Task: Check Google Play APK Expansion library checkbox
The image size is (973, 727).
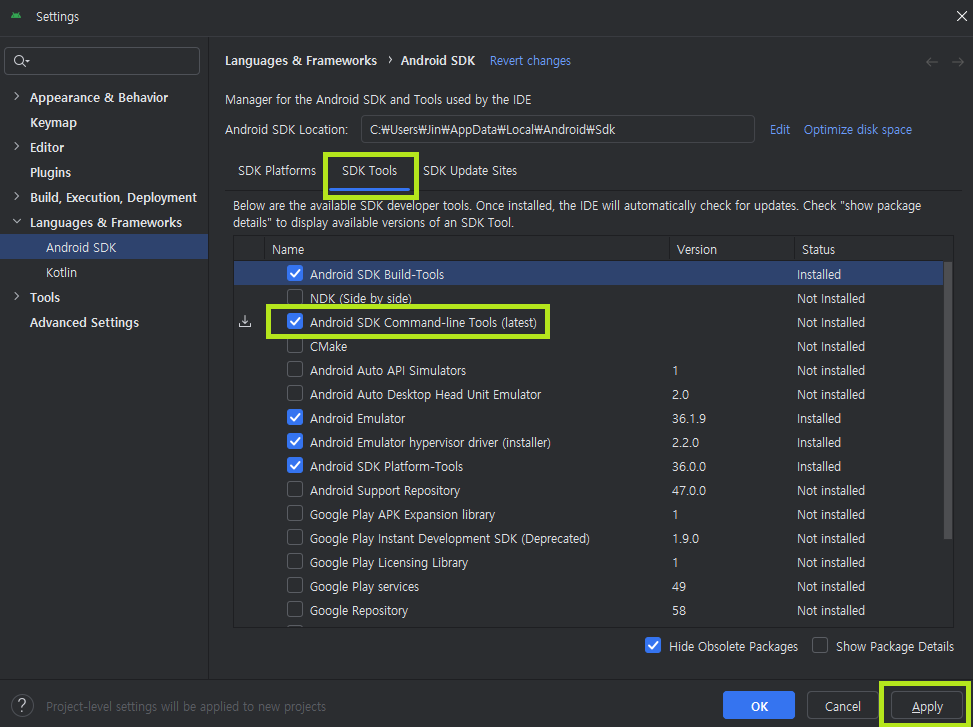Action: [x=295, y=514]
